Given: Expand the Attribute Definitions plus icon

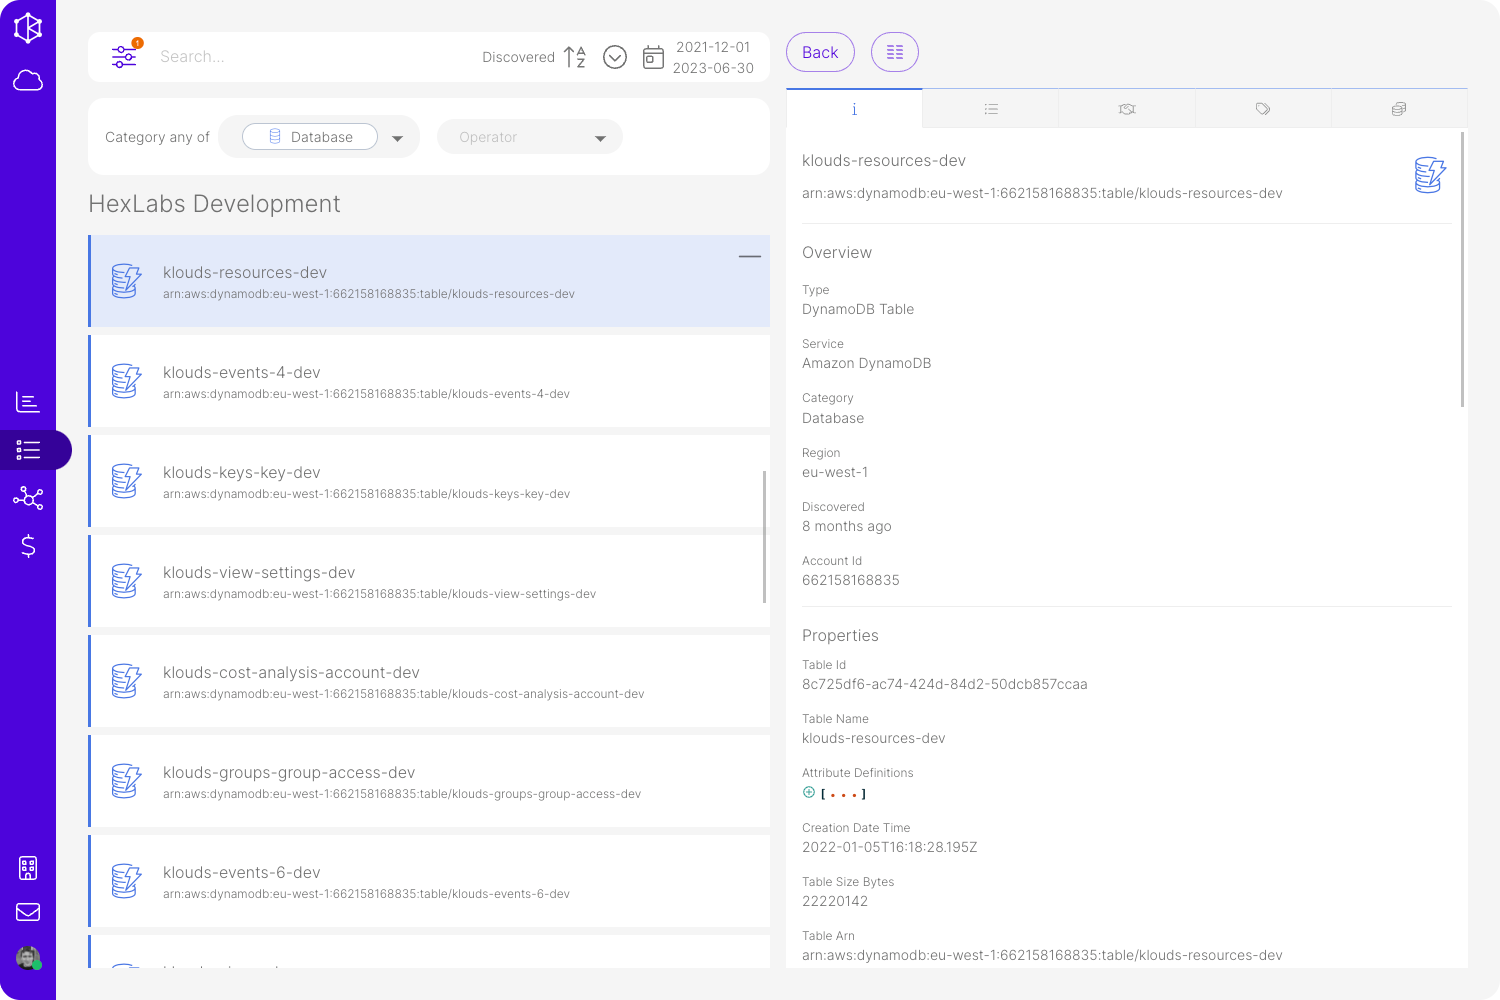Looking at the screenshot, I should (x=809, y=793).
